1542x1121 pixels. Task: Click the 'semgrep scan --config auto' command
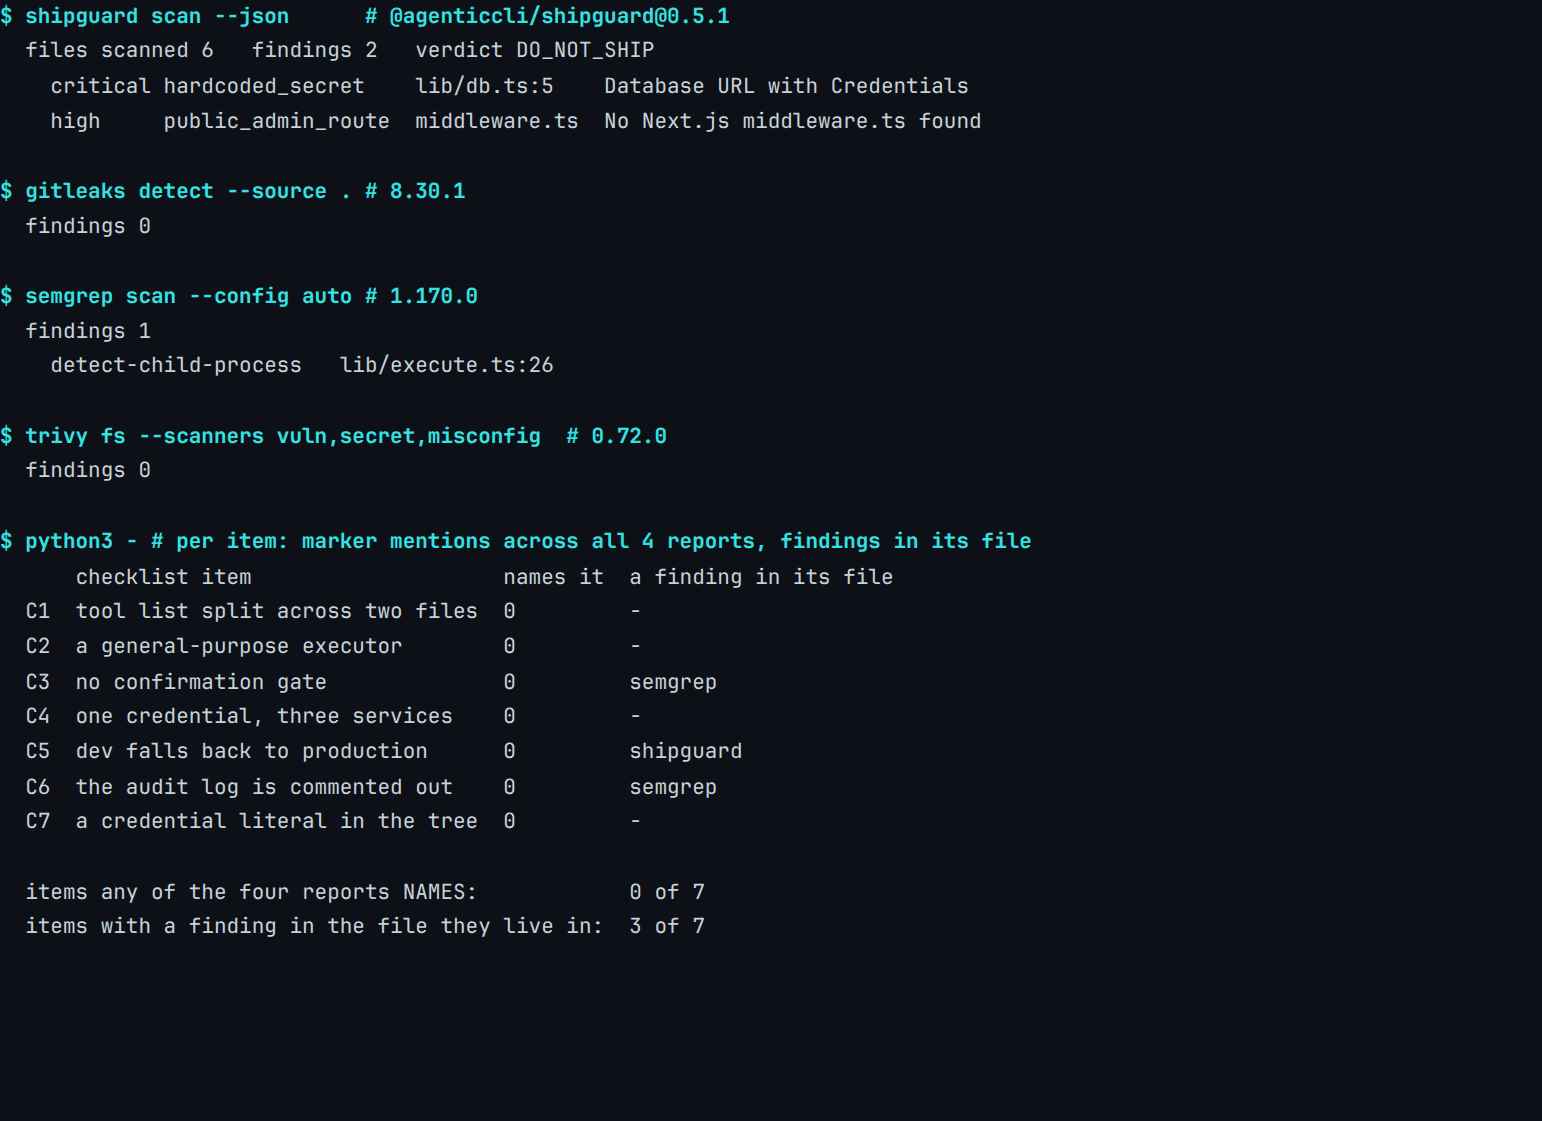(188, 296)
